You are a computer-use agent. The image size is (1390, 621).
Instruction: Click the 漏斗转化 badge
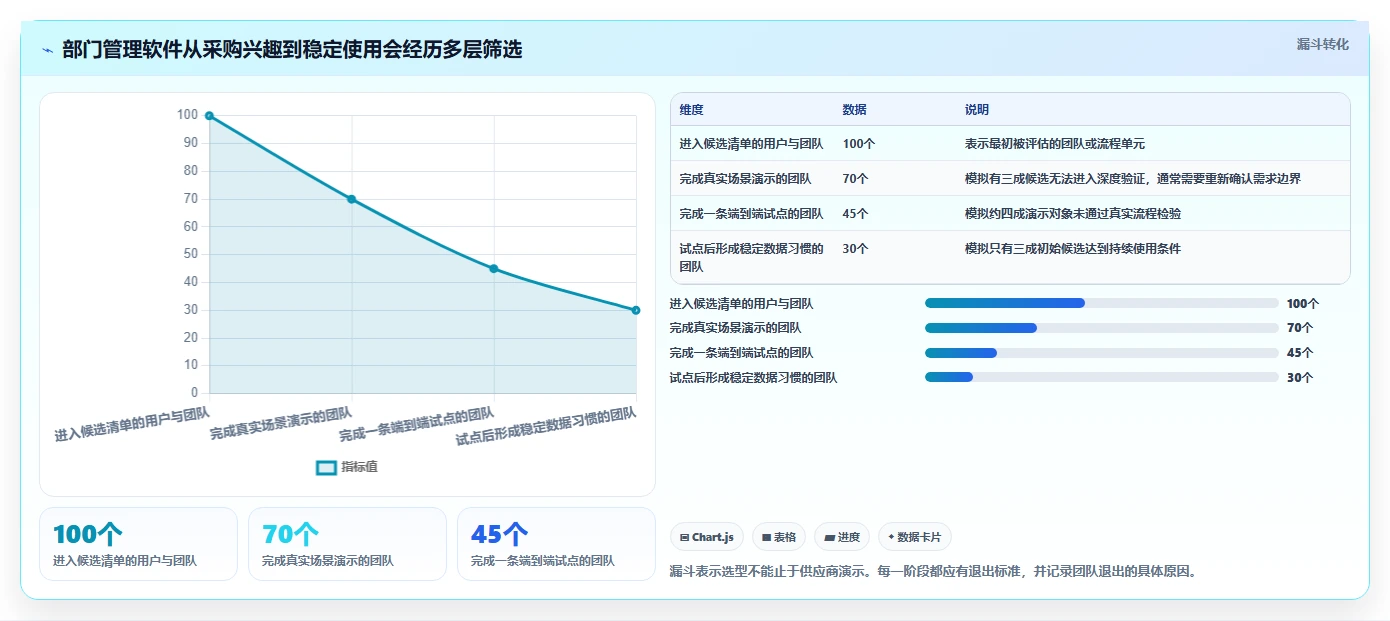(x=1322, y=45)
